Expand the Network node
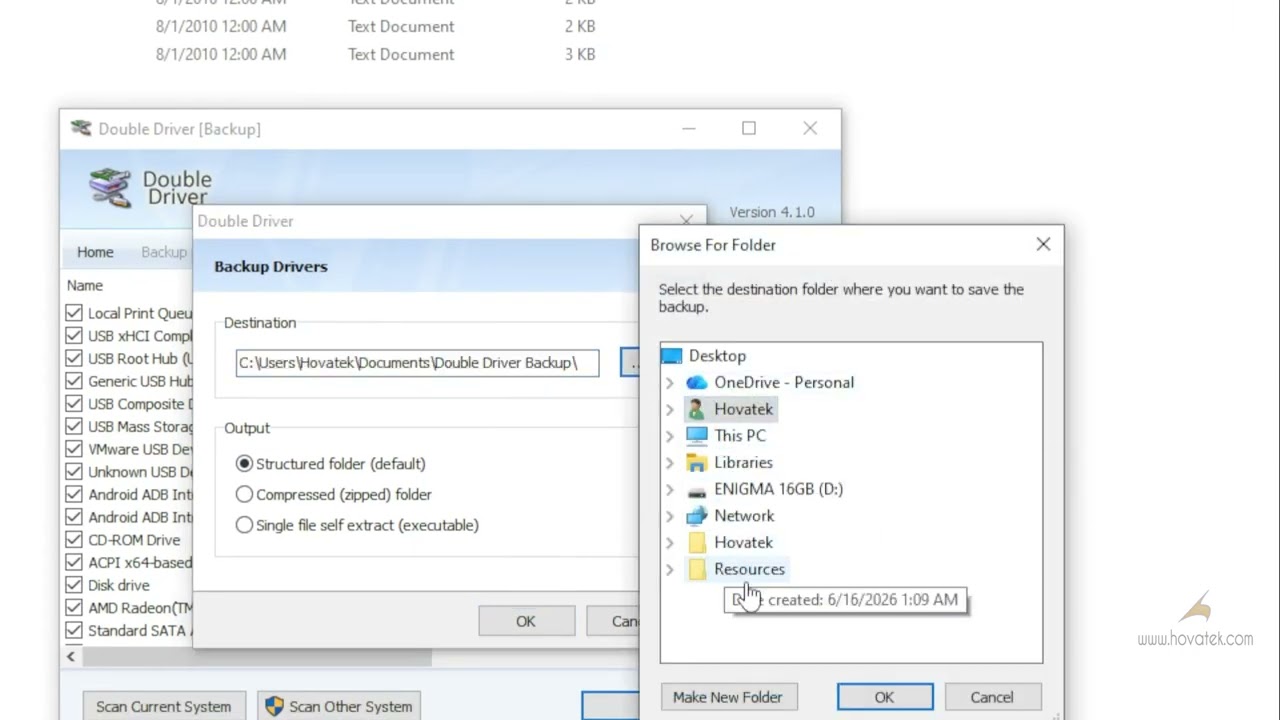 [670, 516]
